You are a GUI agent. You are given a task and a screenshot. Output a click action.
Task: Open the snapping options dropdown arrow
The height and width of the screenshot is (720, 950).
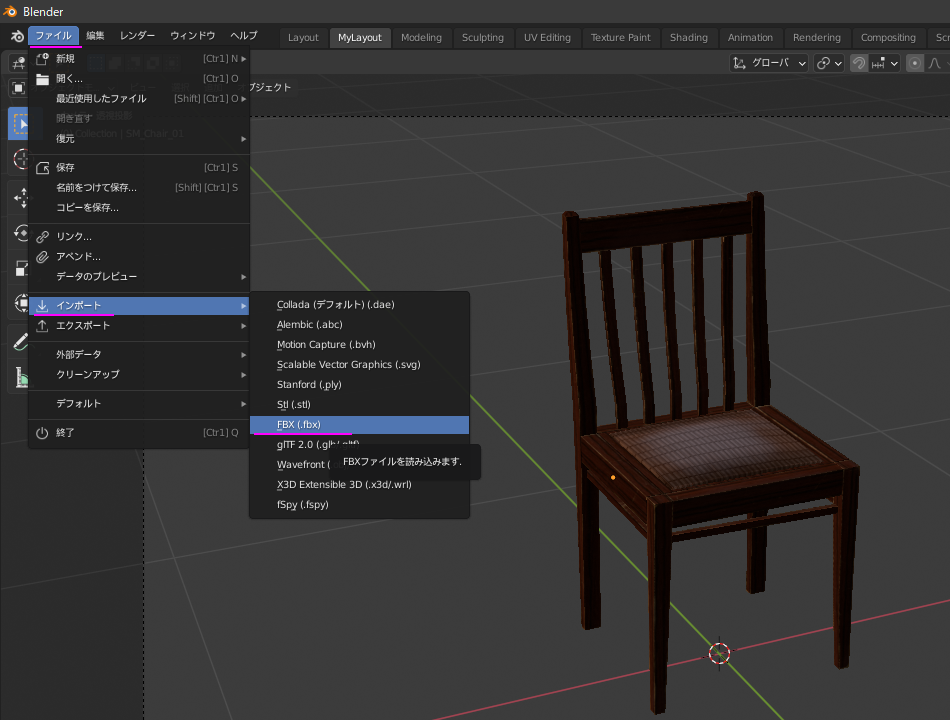[x=896, y=62]
